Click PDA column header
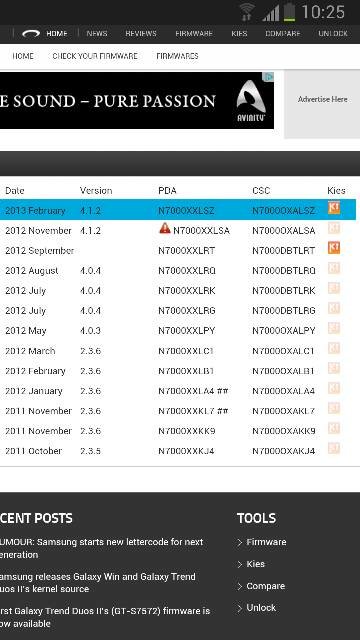360x640 pixels. pyautogui.click(x=167, y=191)
